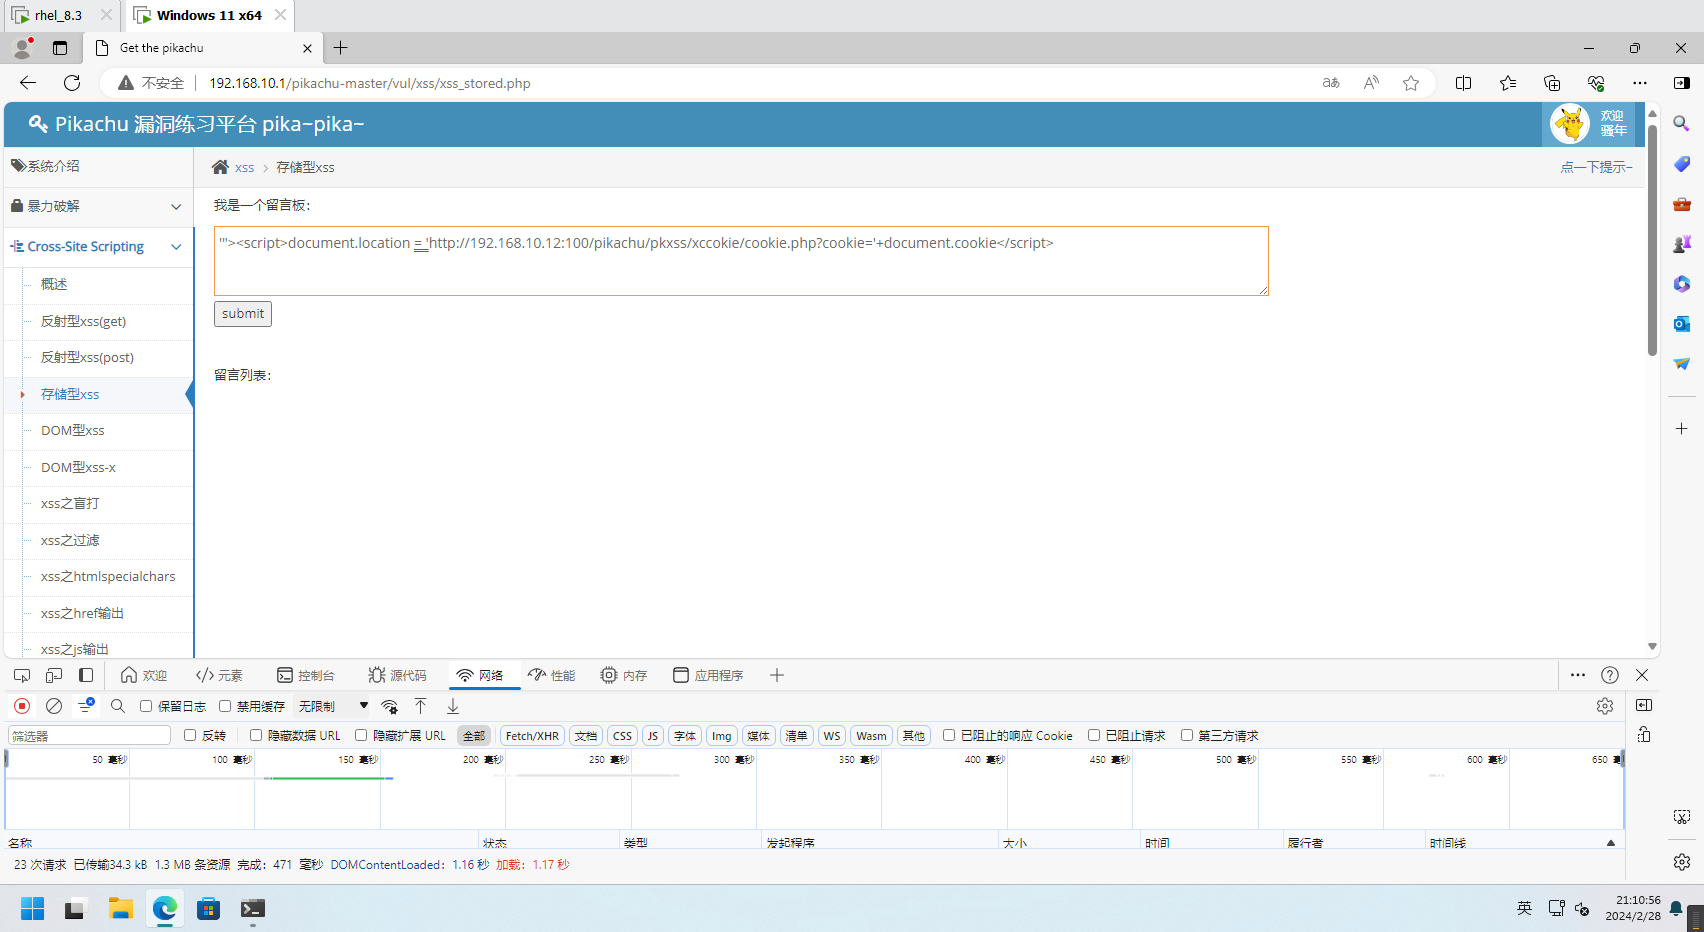This screenshot has height=932, width=1704.
Task: Click the browser address bar URL
Action: [x=370, y=83]
